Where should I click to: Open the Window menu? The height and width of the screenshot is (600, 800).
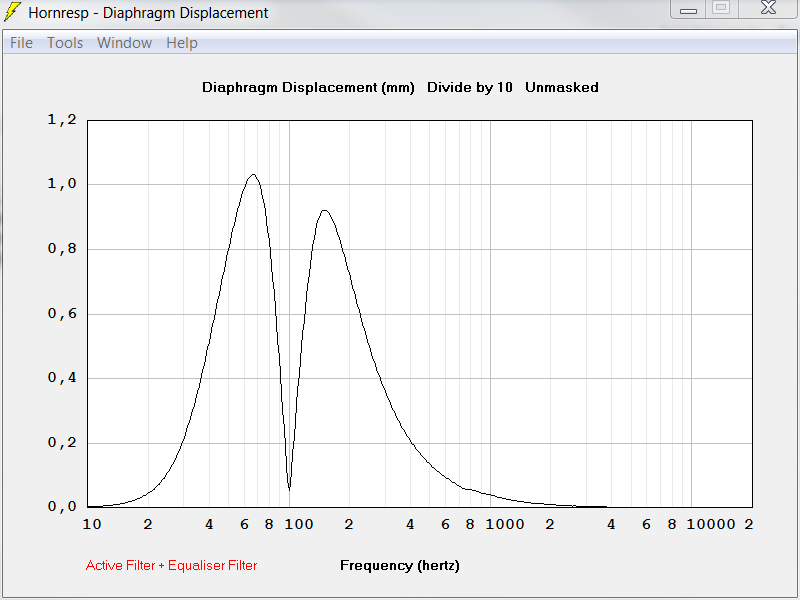[x=124, y=43]
